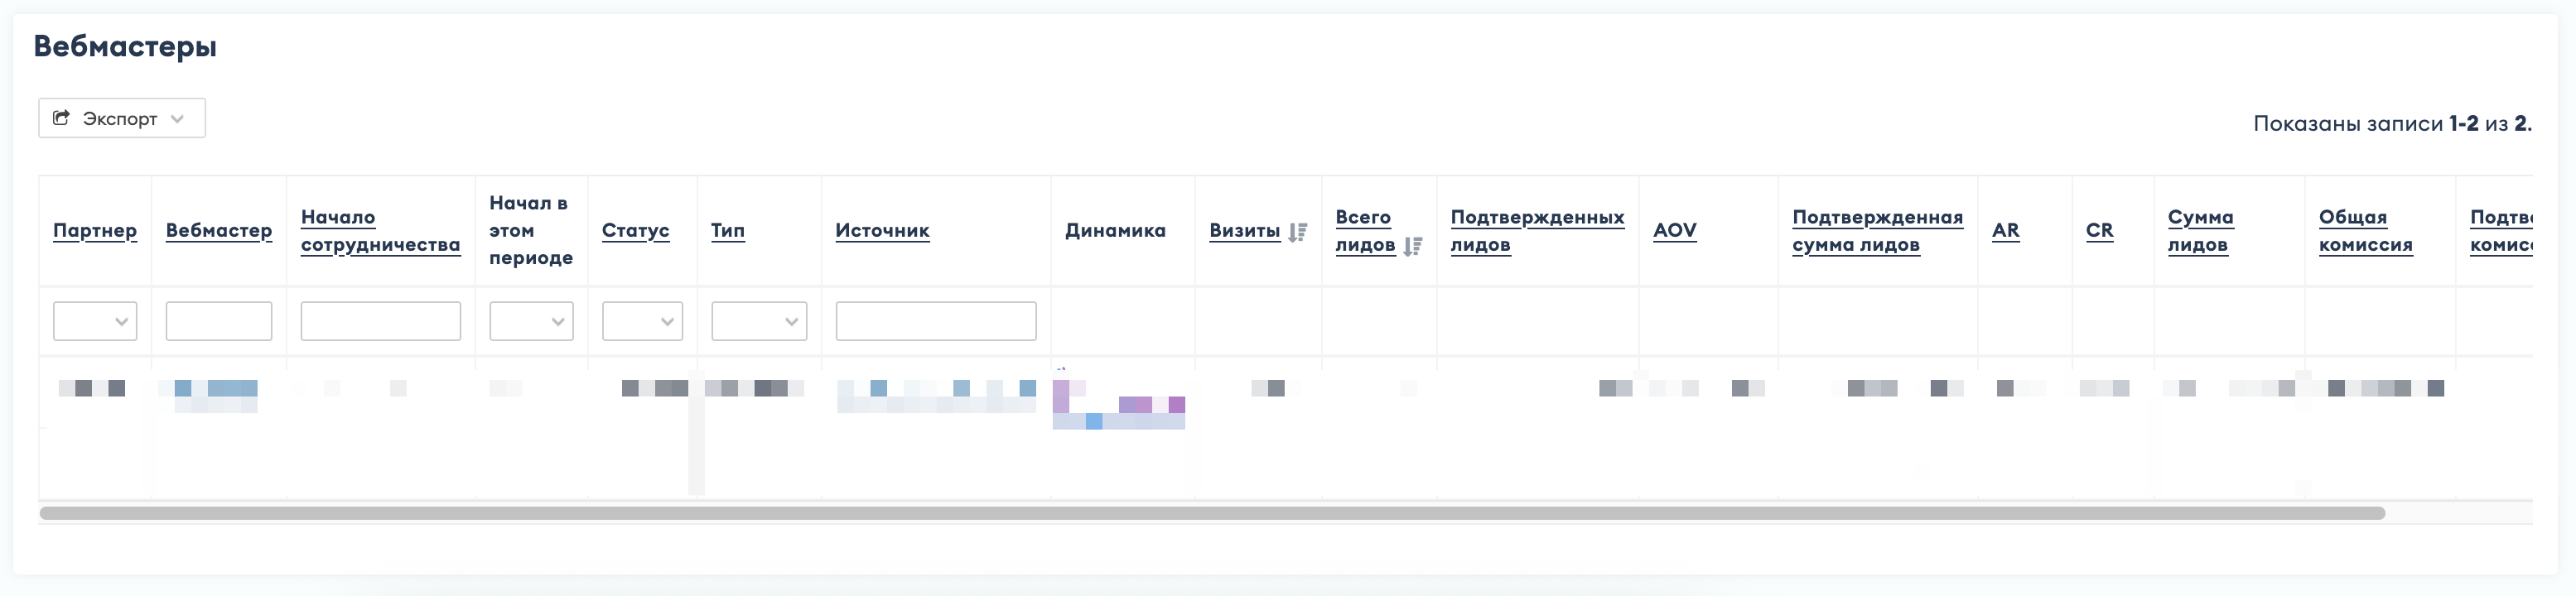
Task: Open the Начал в этом периоде filter dropdown
Action: (531, 321)
